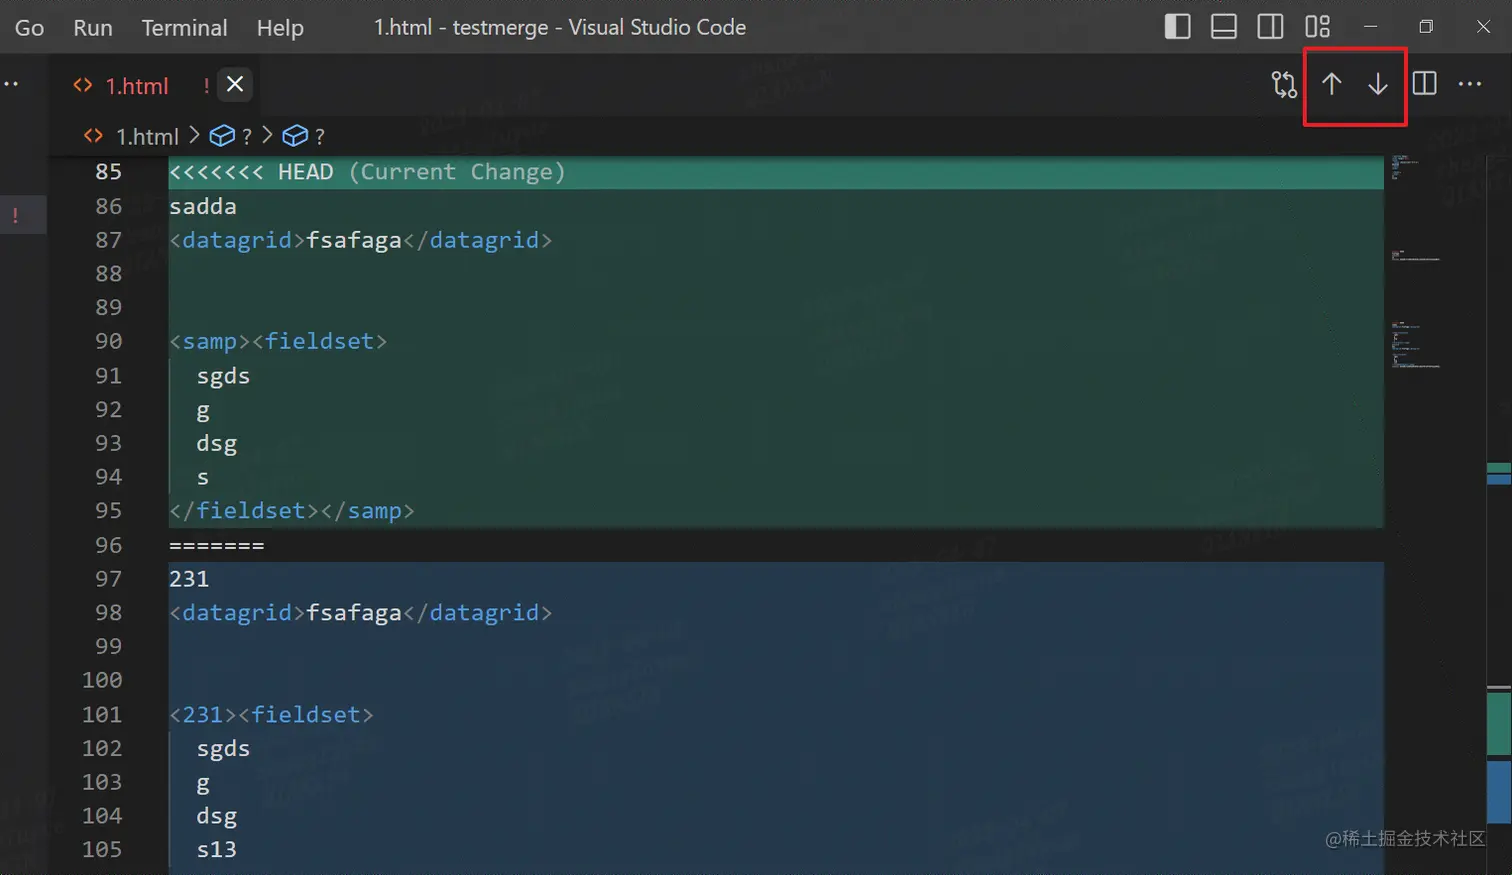The image size is (1512, 875).
Task: Go to previous change arrow
Action: pyautogui.click(x=1331, y=84)
